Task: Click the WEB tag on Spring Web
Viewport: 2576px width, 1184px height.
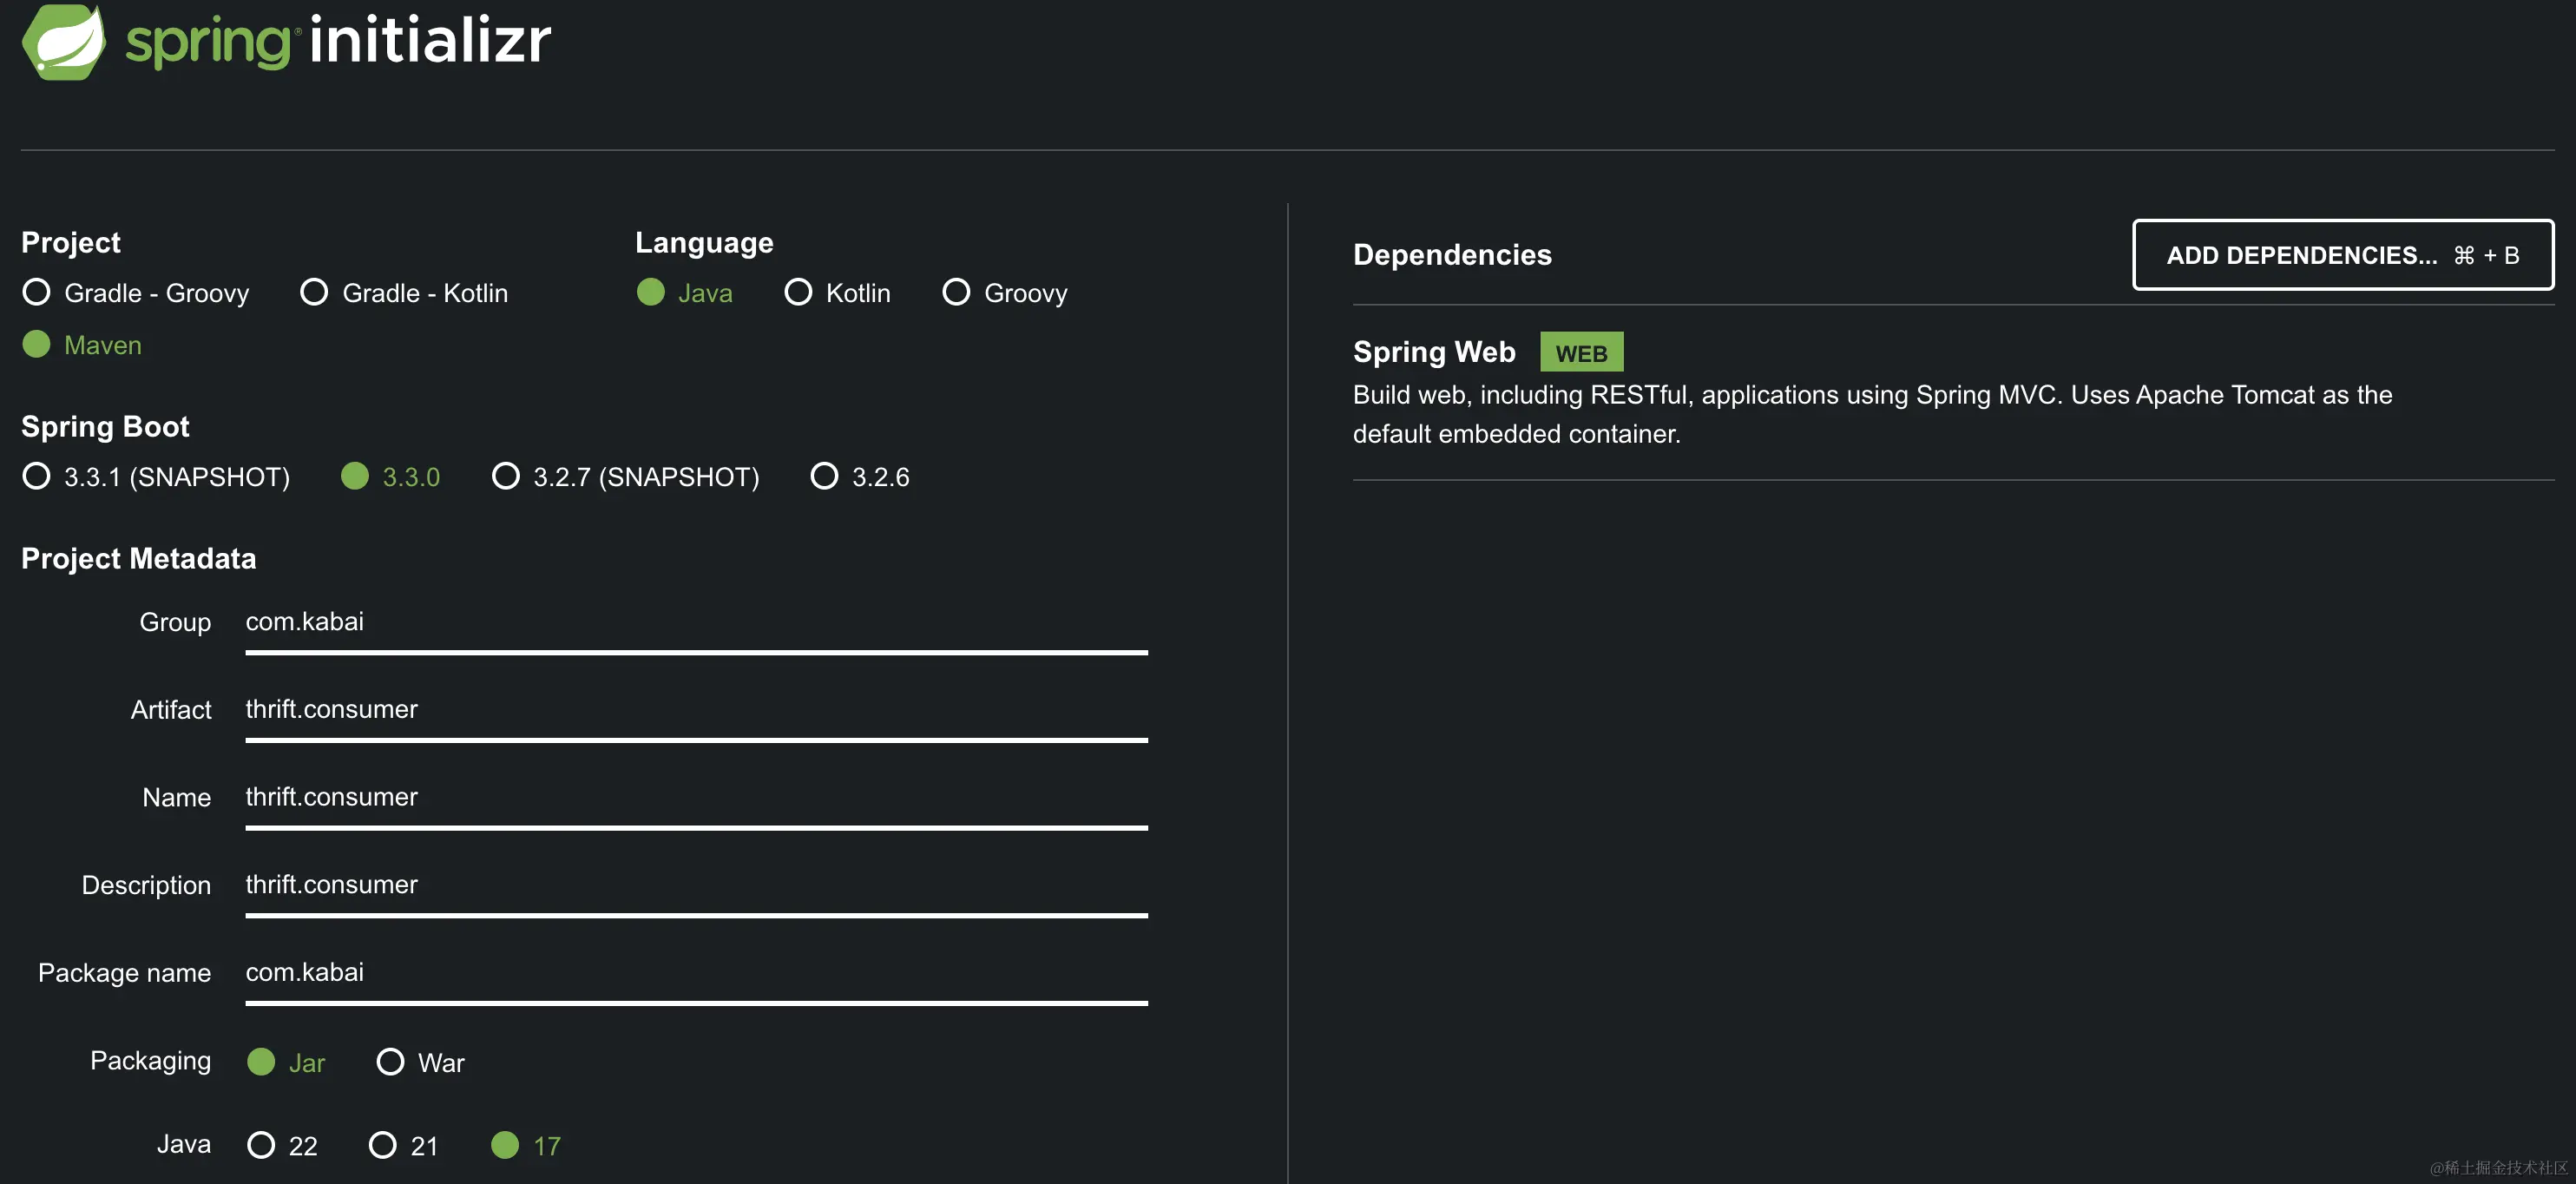Action: (1581, 353)
